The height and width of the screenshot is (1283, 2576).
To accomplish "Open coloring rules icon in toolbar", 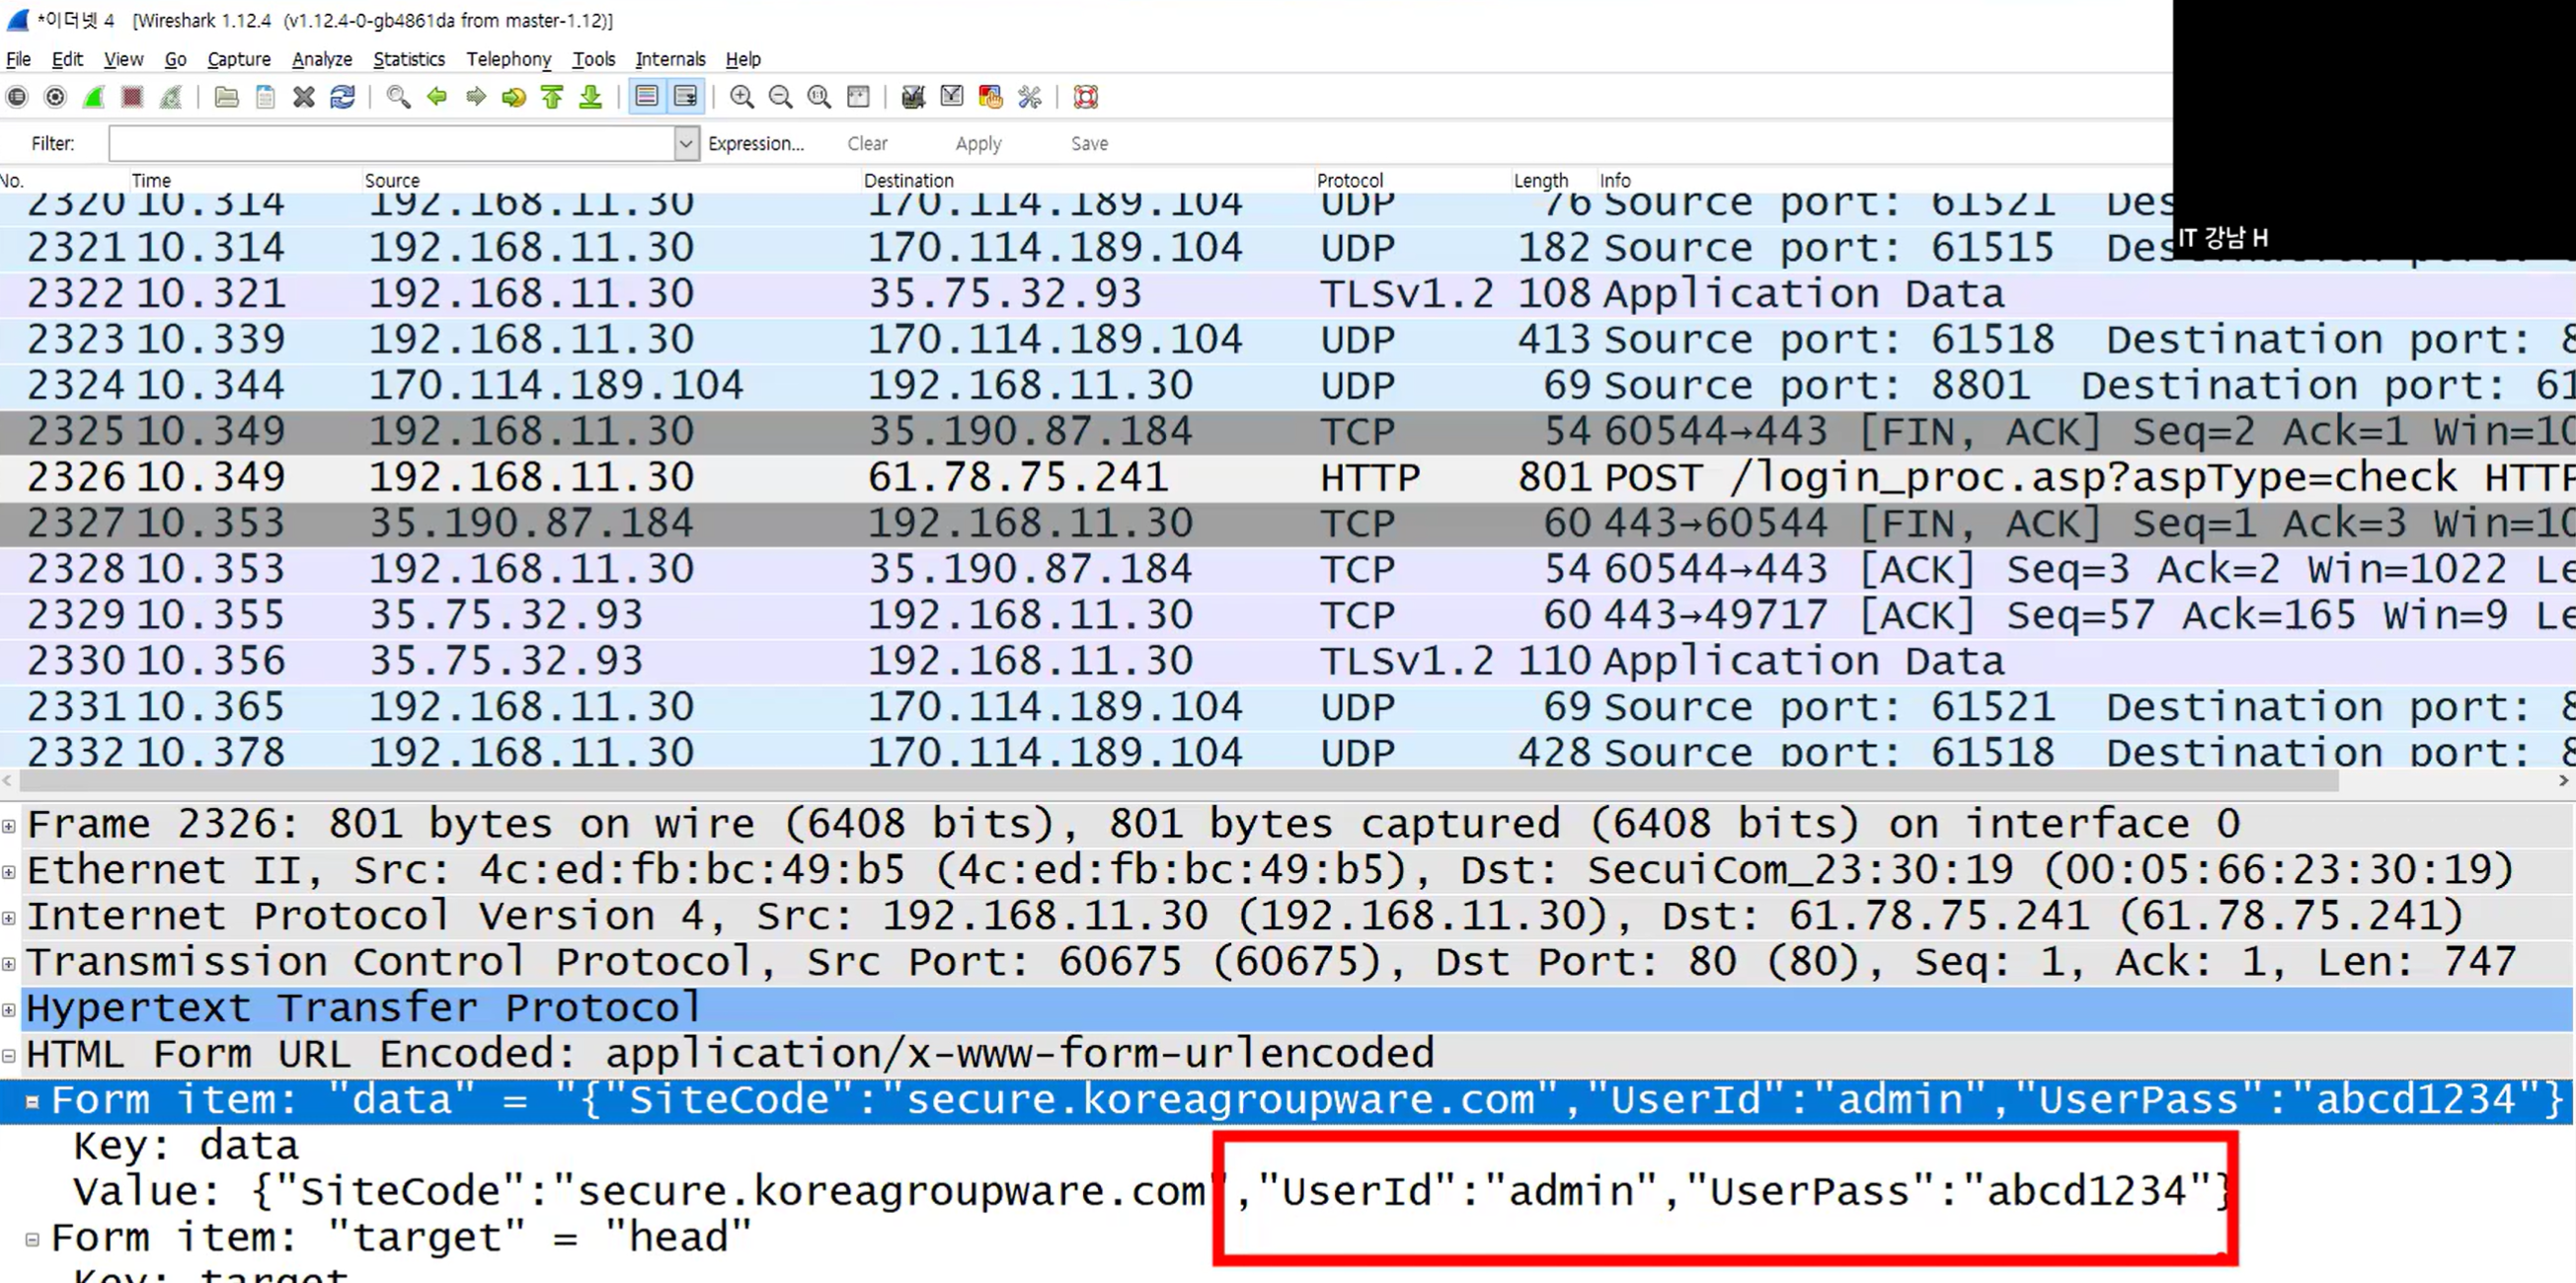I will click(990, 97).
